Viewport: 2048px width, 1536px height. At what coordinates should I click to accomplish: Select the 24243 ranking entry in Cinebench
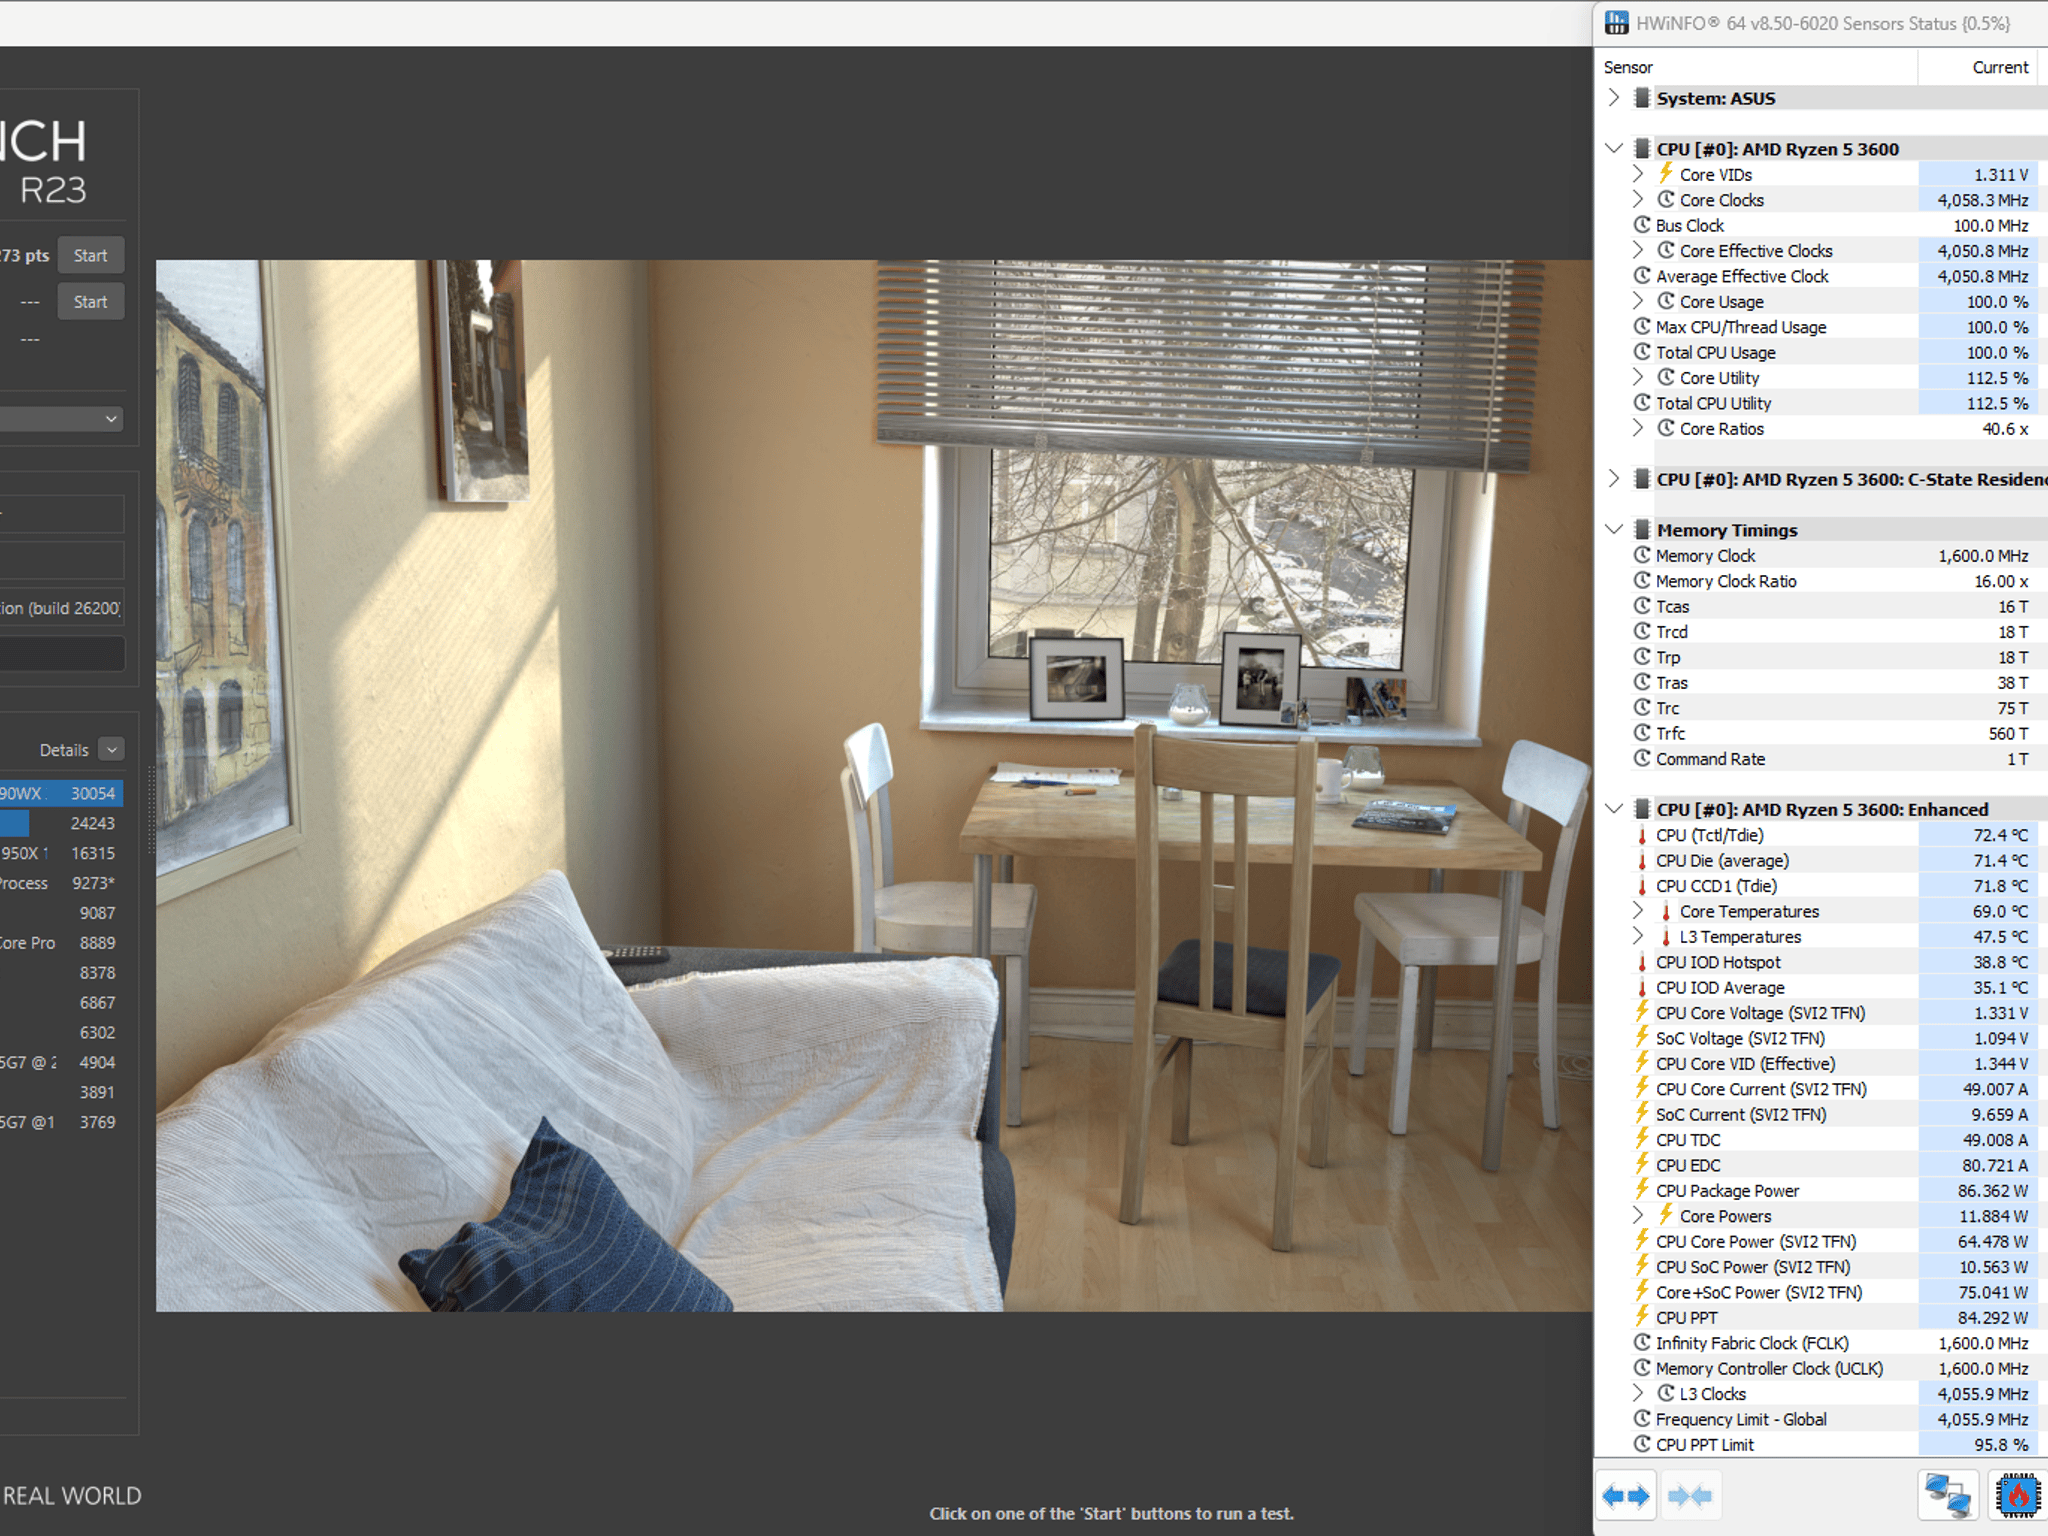pos(61,823)
